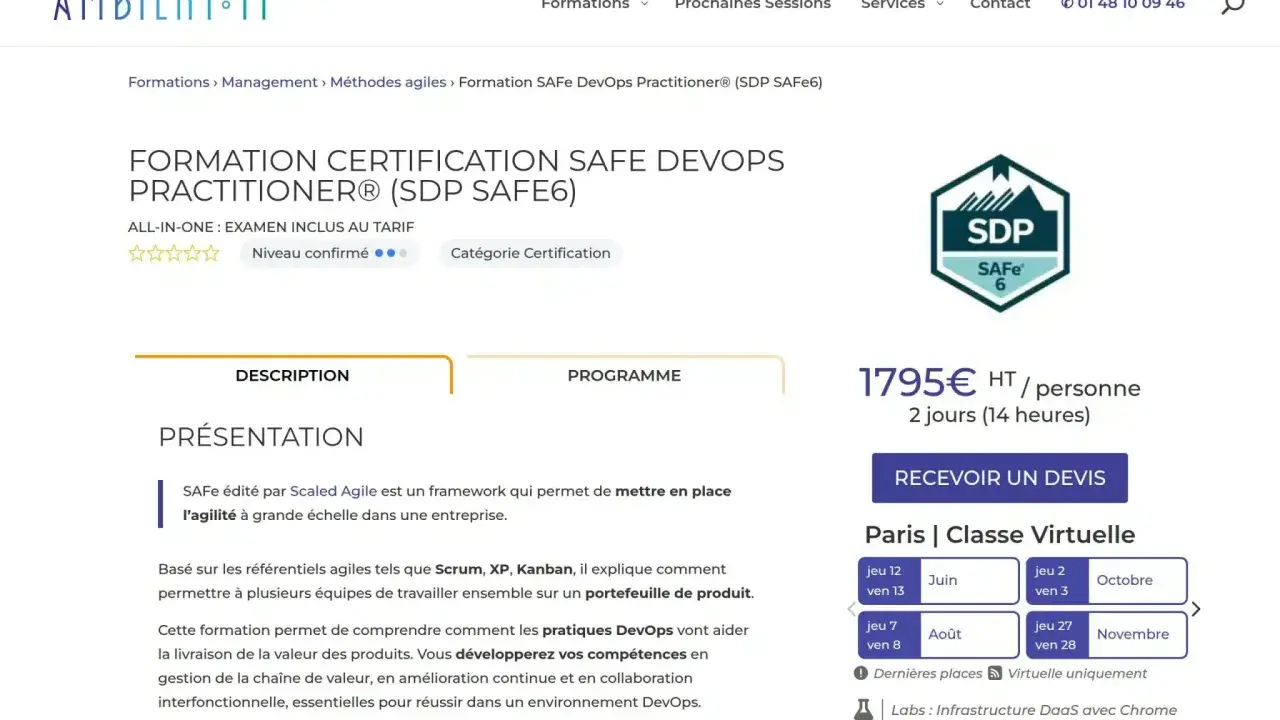Click the PRÉSENTATION heading

tap(261, 437)
